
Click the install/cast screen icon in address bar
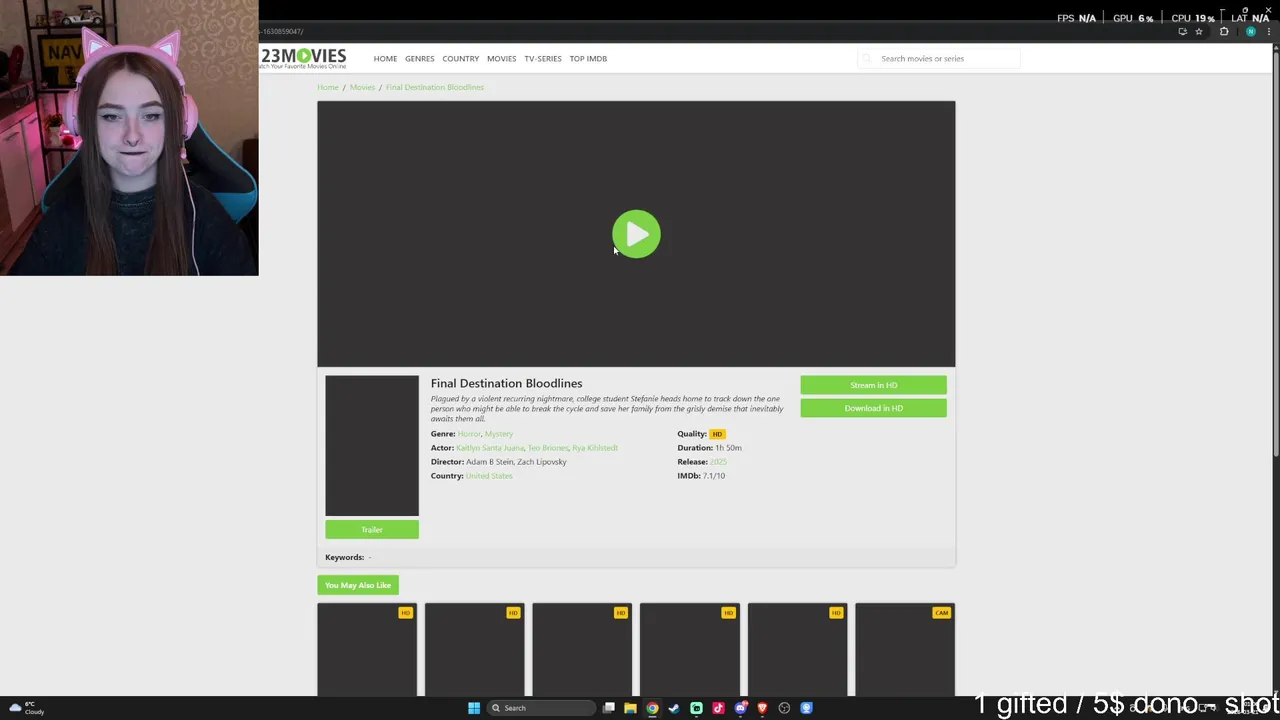click(x=1182, y=32)
